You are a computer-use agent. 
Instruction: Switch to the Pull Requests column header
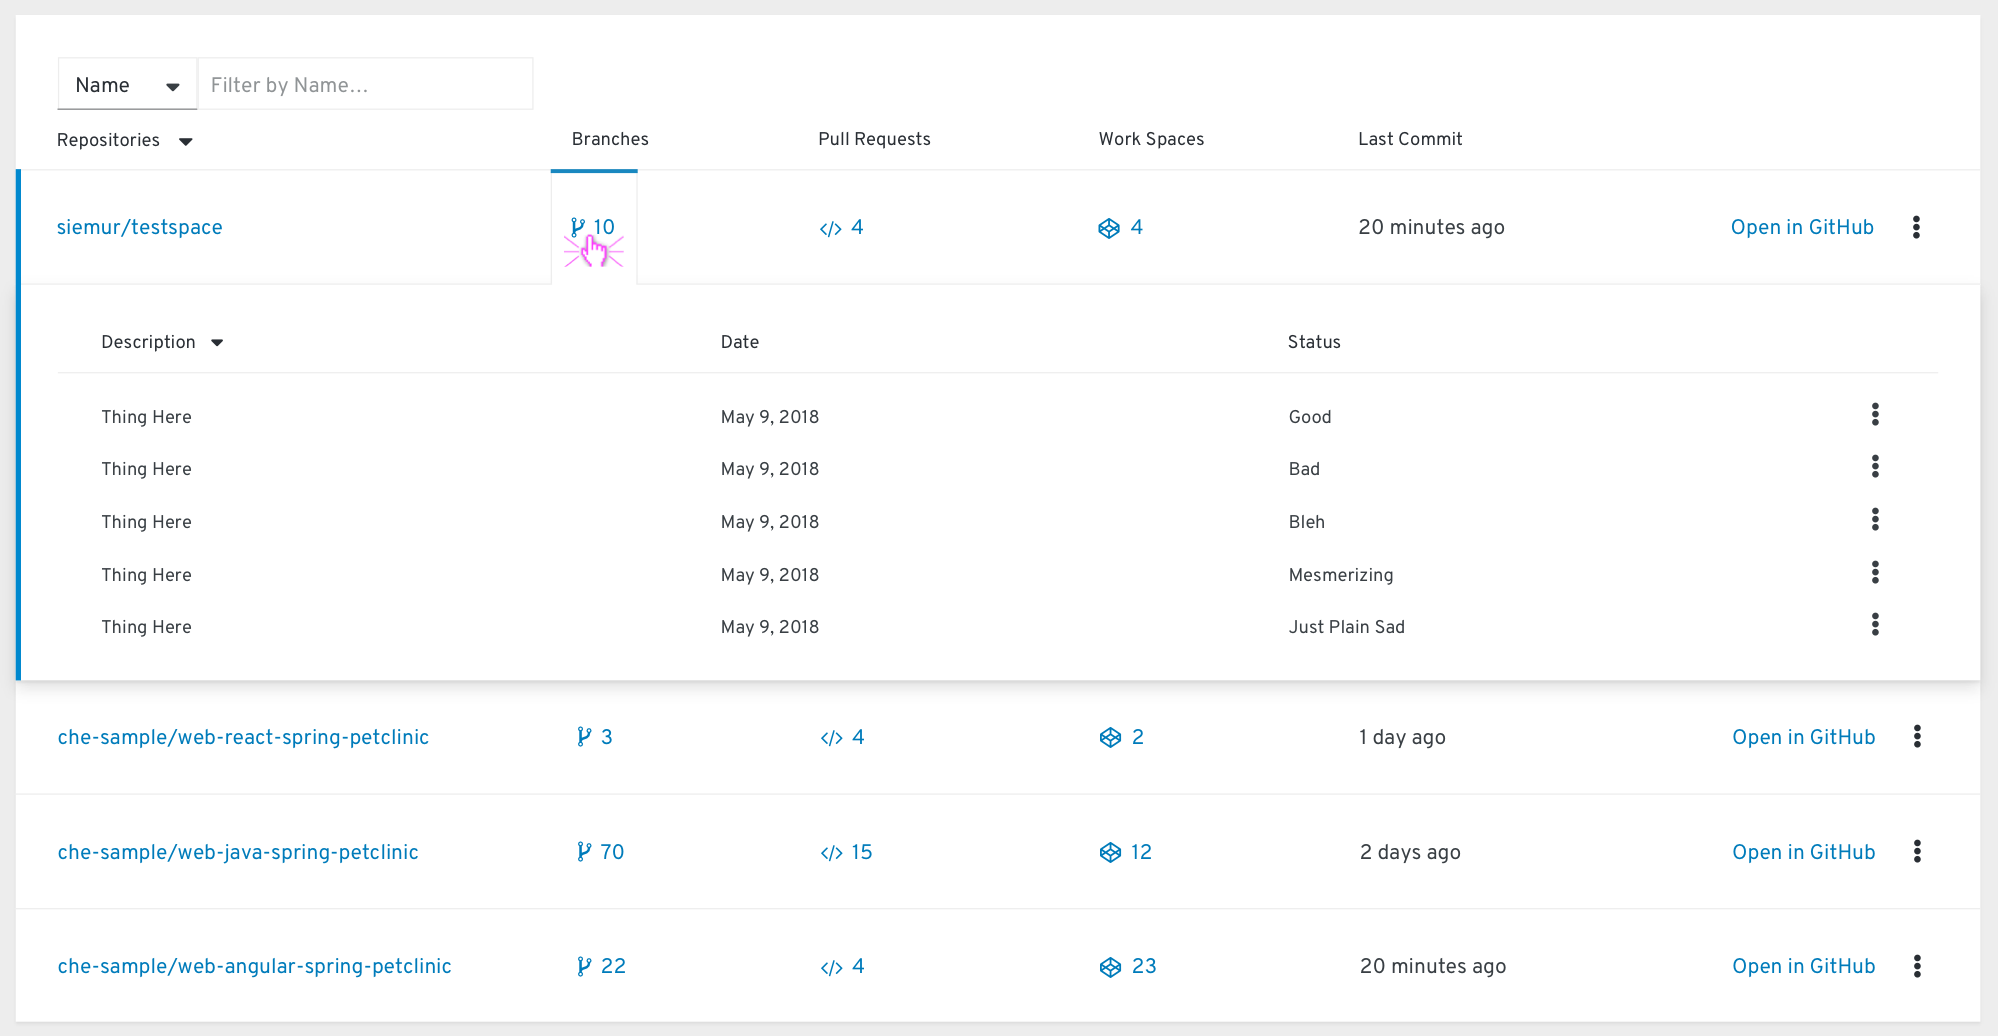(x=874, y=139)
